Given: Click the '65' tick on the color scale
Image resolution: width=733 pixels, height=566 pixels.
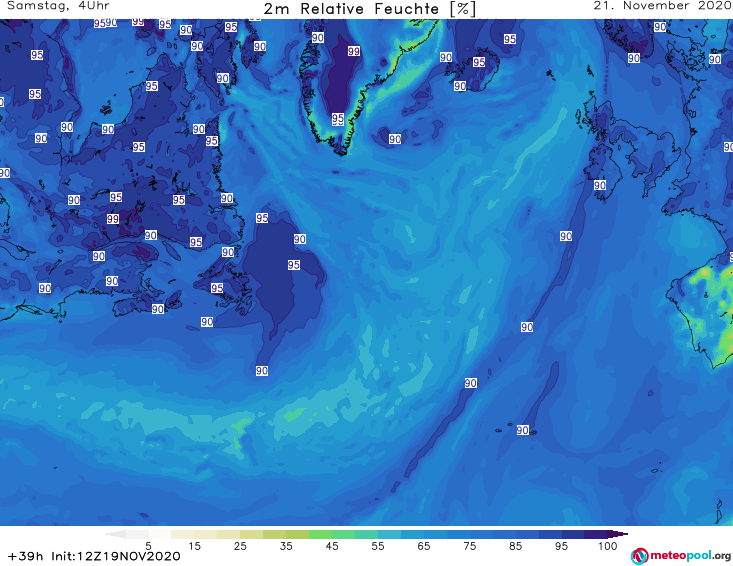Looking at the screenshot, I should [x=424, y=546].
